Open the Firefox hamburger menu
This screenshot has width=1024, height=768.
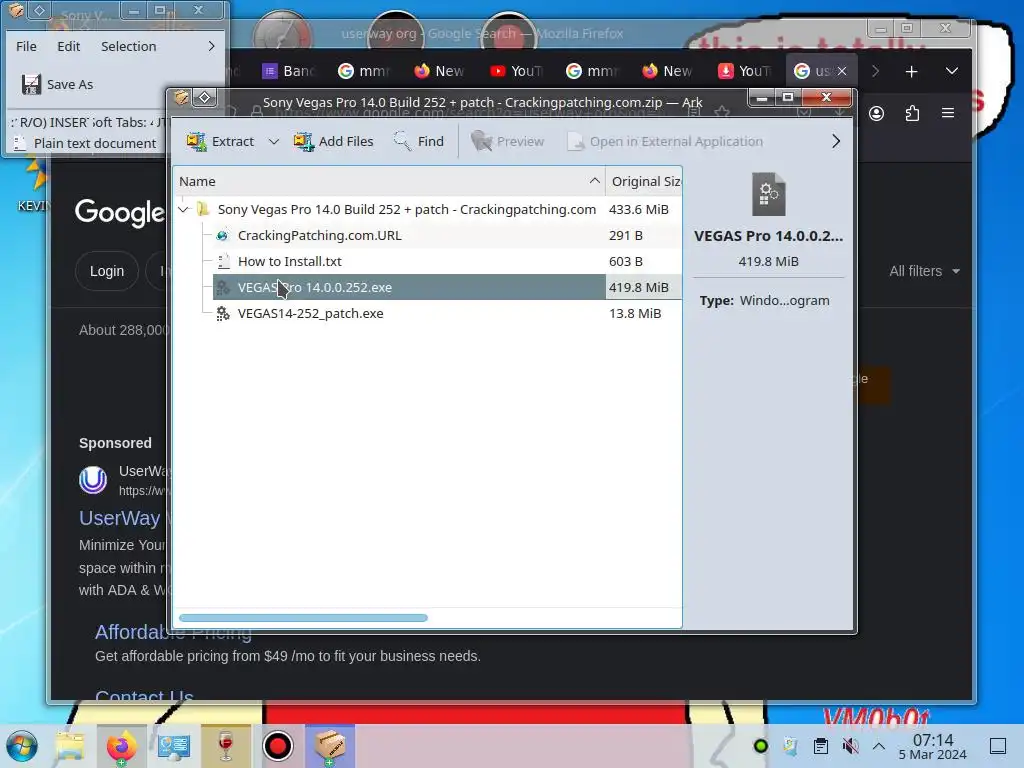(948, 113)
